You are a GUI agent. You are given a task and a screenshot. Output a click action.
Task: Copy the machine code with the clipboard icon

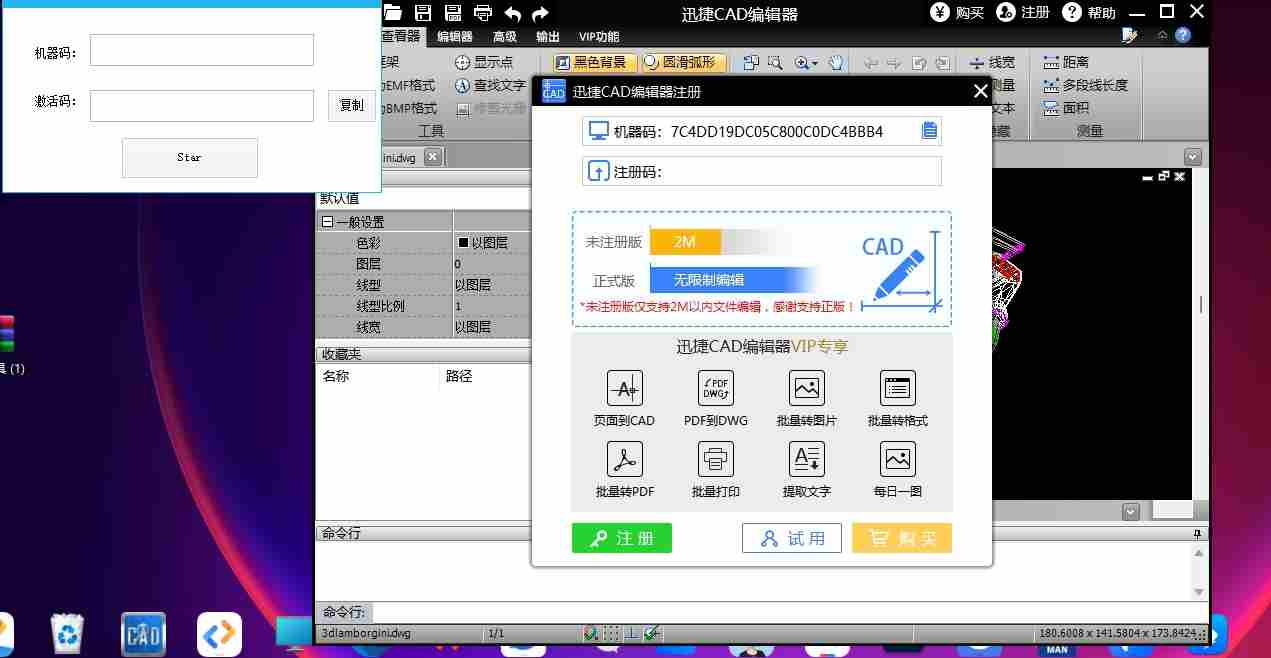click(x=929, y=131)
